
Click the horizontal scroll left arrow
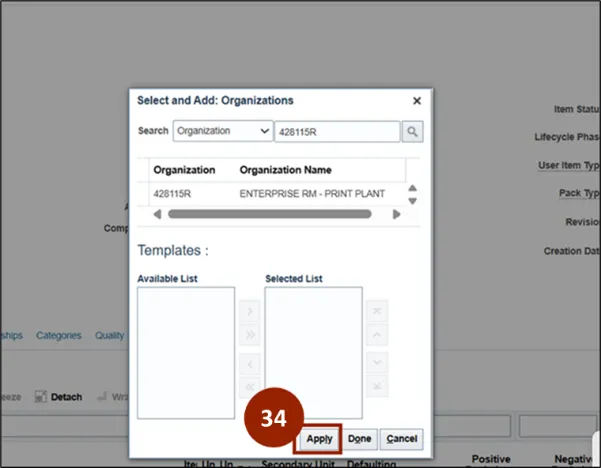coord(157,214)
